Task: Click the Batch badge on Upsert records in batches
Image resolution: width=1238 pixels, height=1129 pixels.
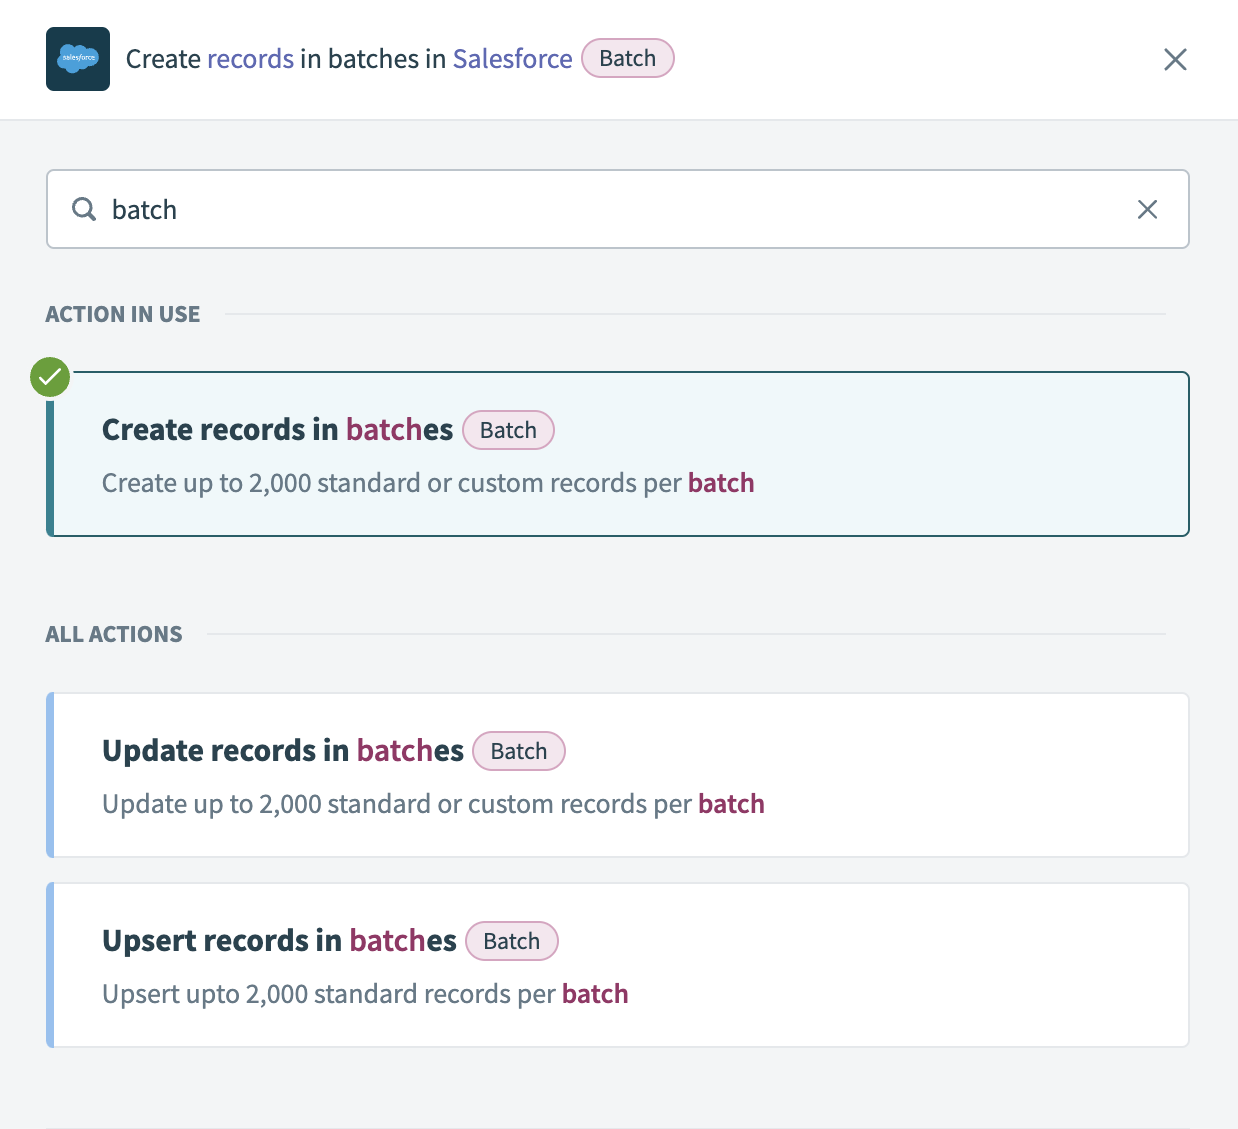Action: (511, 941)
